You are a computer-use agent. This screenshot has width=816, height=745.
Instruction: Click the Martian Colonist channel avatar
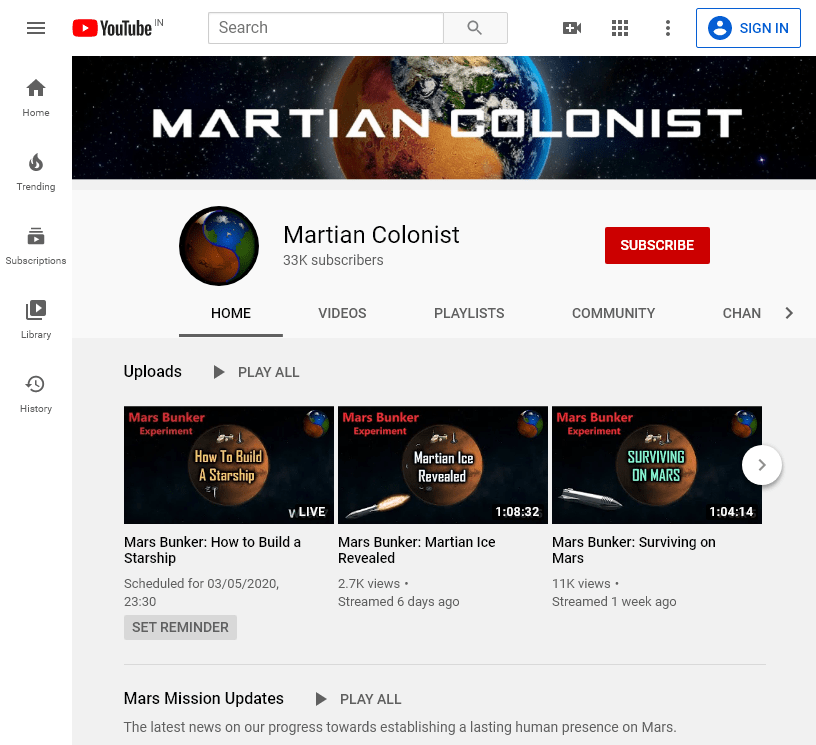click(219, 246)
